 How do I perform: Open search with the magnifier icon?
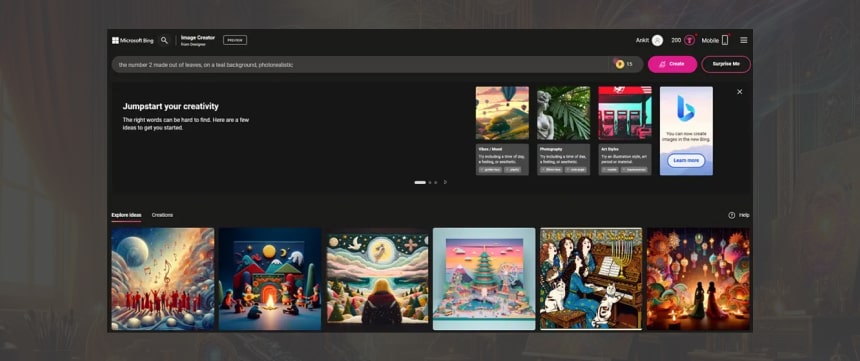[x=164, y=40]
